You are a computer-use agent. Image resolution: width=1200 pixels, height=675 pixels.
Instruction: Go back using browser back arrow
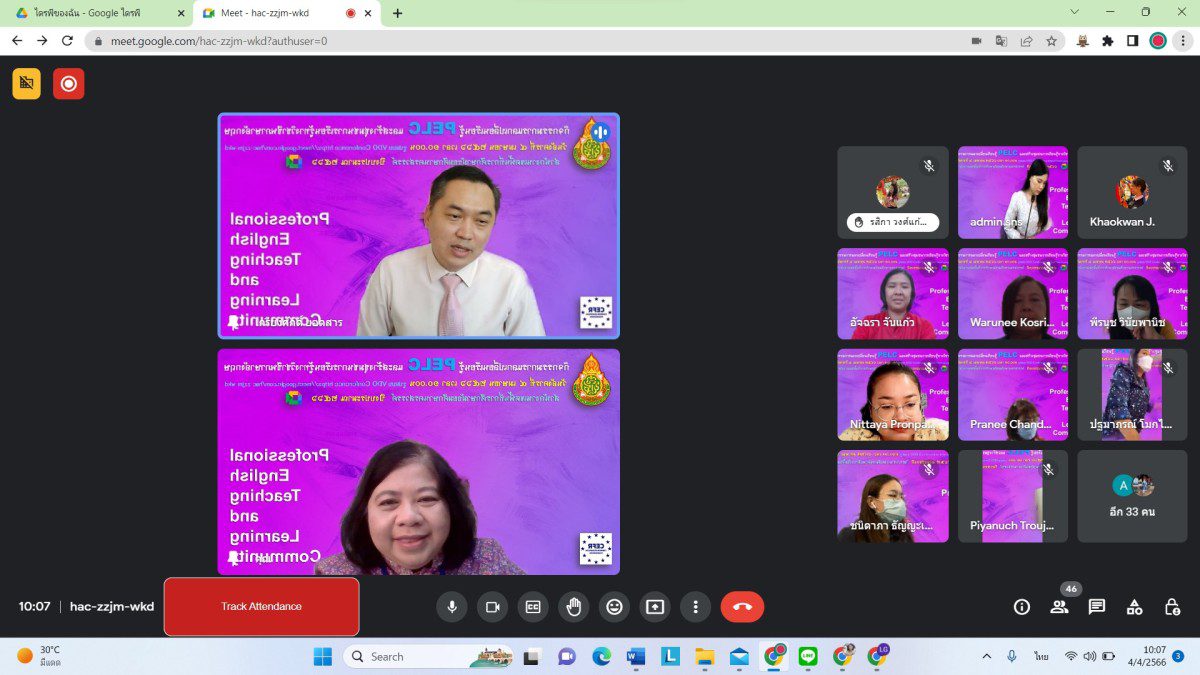[x=17, y=41]
